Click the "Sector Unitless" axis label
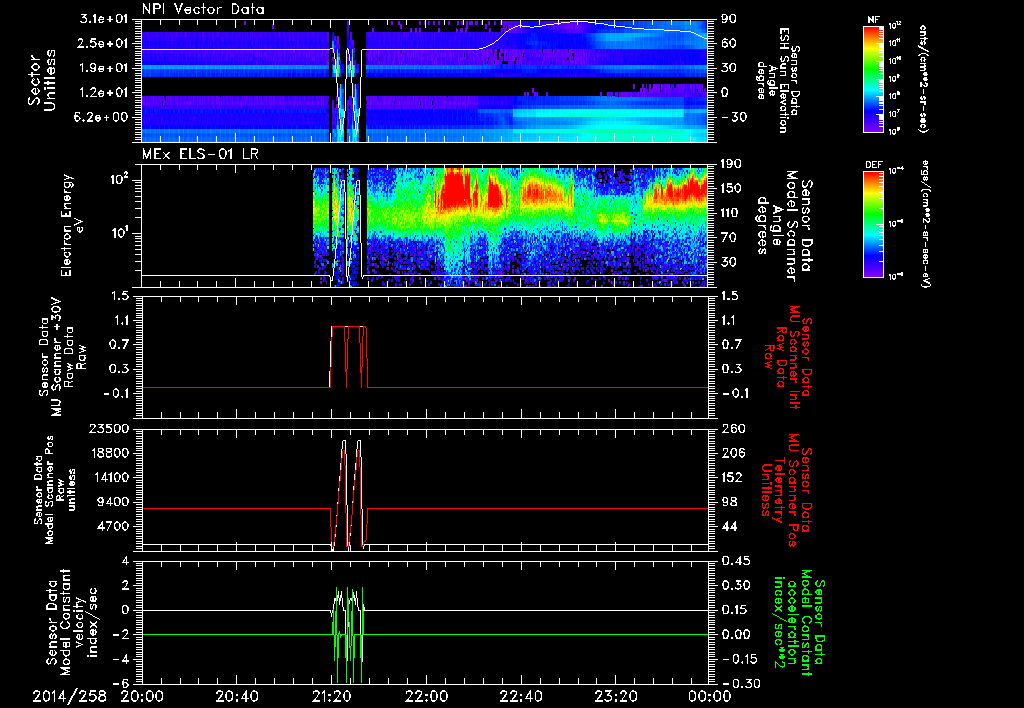Screen dimensions: 1024x708 (x=42, y=81)
